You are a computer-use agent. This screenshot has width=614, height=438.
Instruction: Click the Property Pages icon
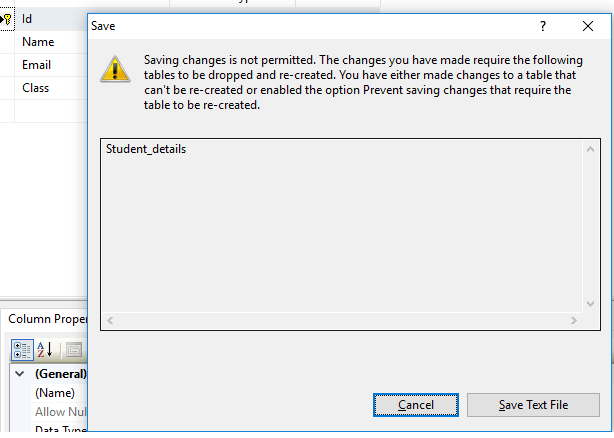[x=74, y=350]
